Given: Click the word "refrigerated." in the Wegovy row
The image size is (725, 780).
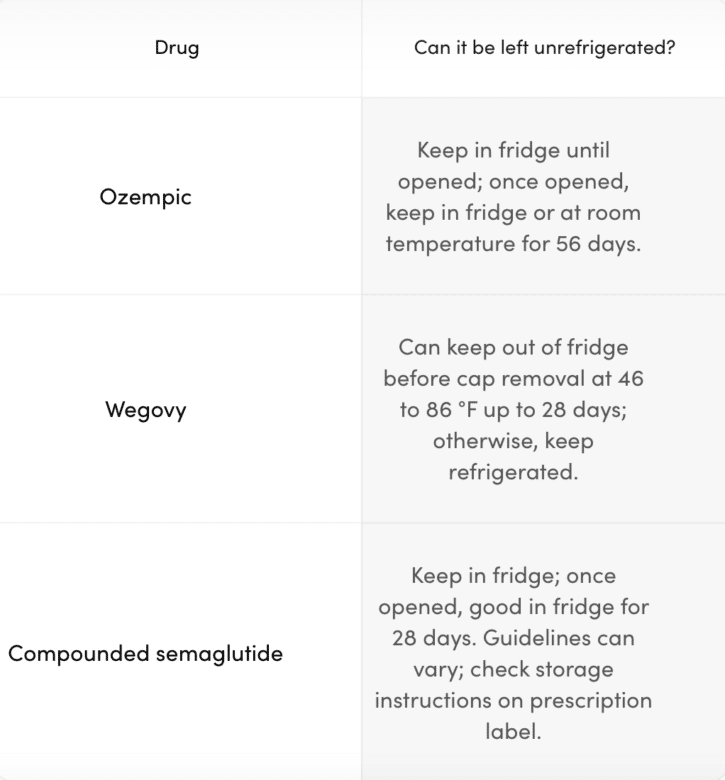Looking at the screenshot, I should pyautogui.click(x=513, y=473).
